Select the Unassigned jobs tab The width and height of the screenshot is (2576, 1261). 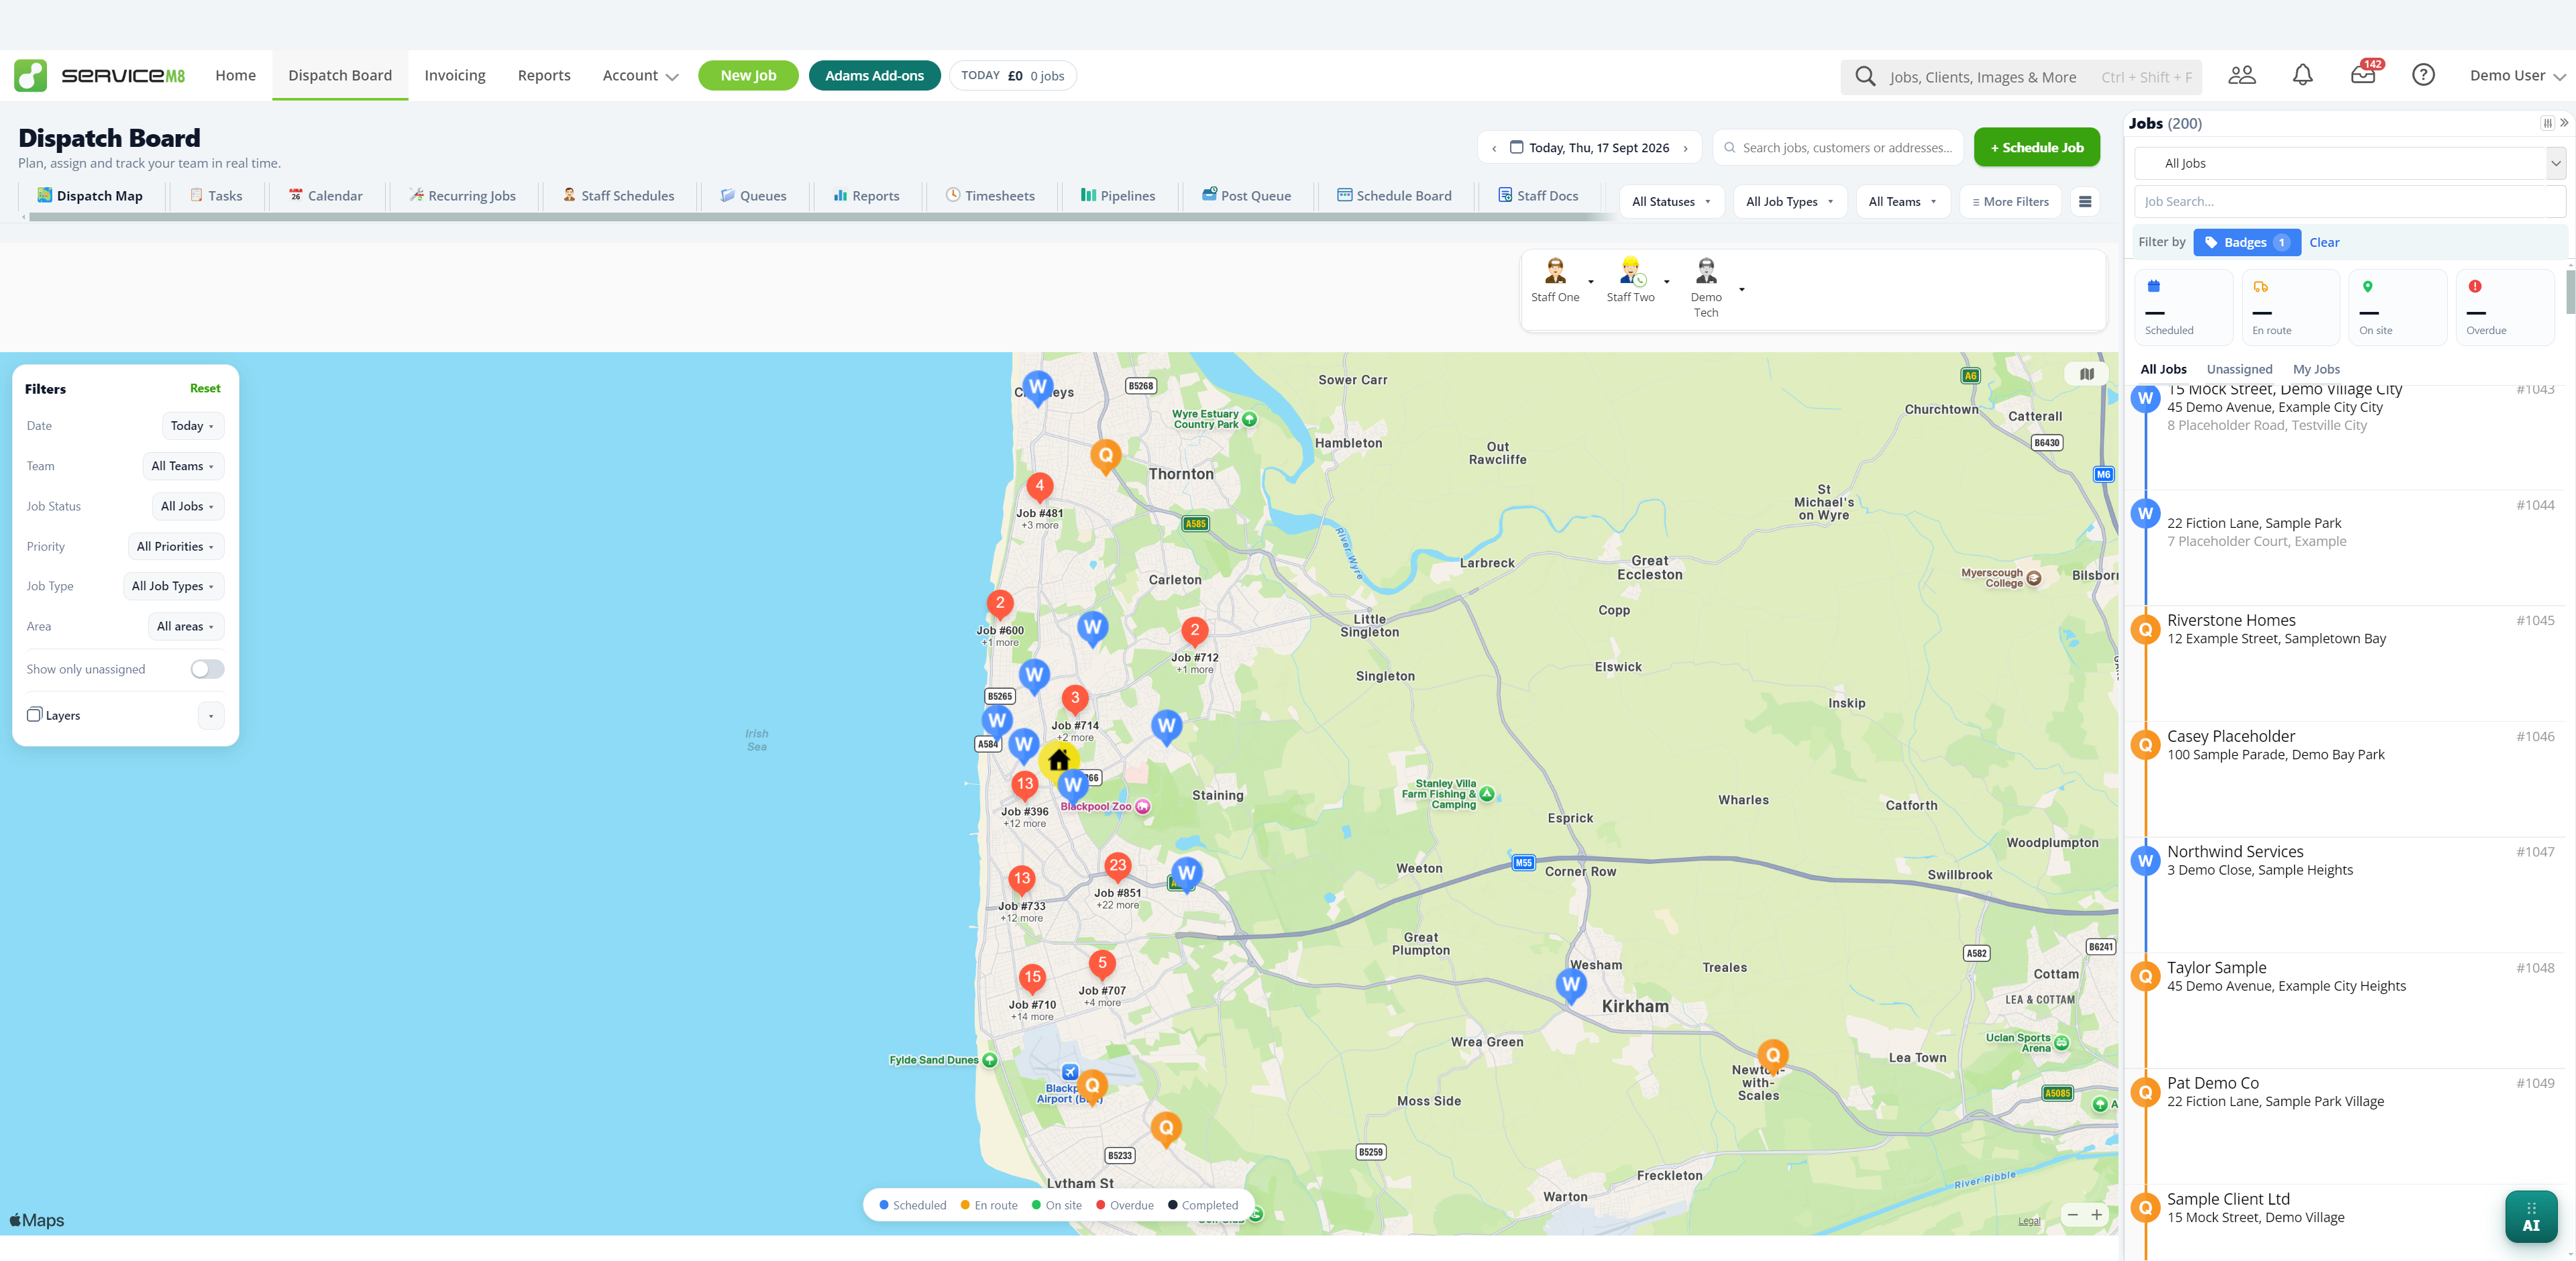pos(2239,369)
